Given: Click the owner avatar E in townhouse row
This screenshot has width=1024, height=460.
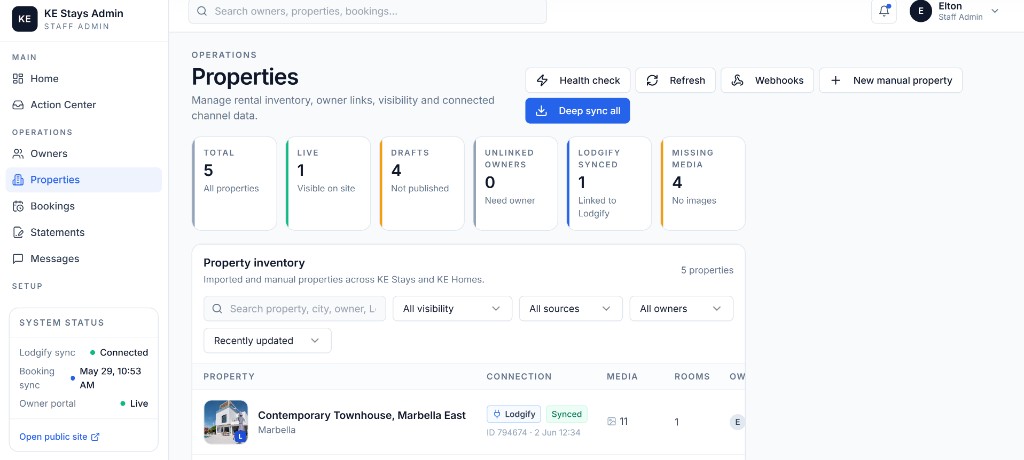Looking at the screenshot, I should [737, 422].
